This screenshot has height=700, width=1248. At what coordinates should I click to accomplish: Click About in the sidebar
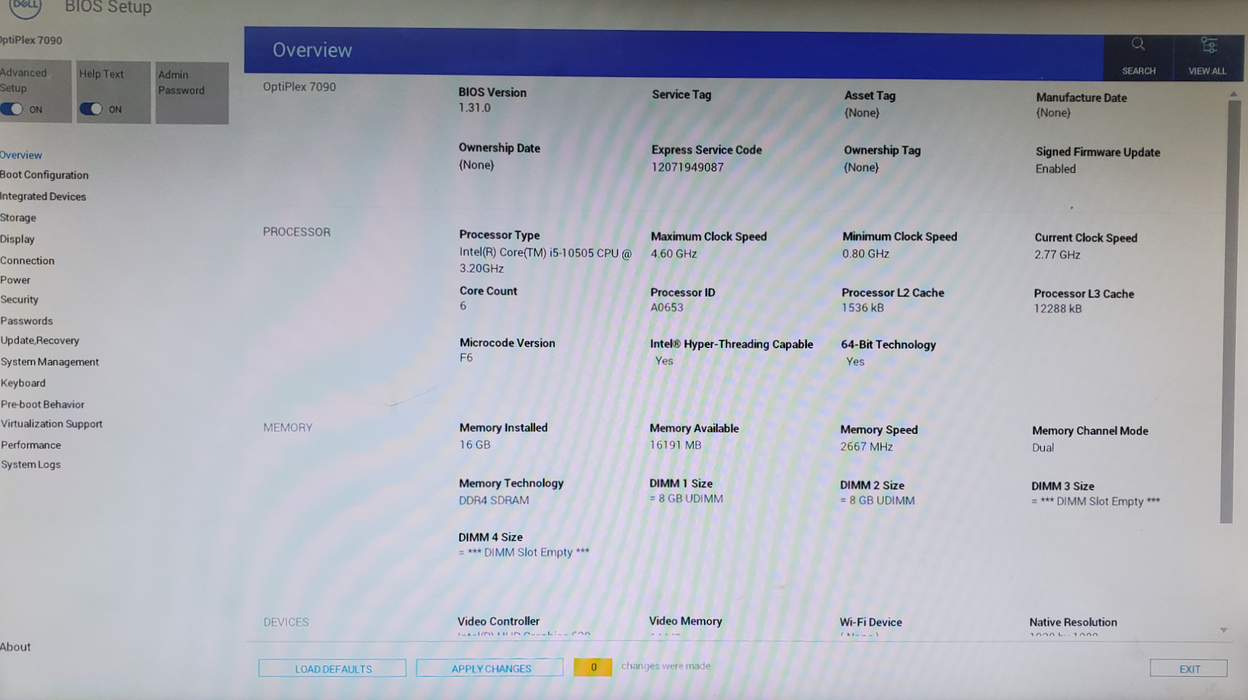click(15, 647)
